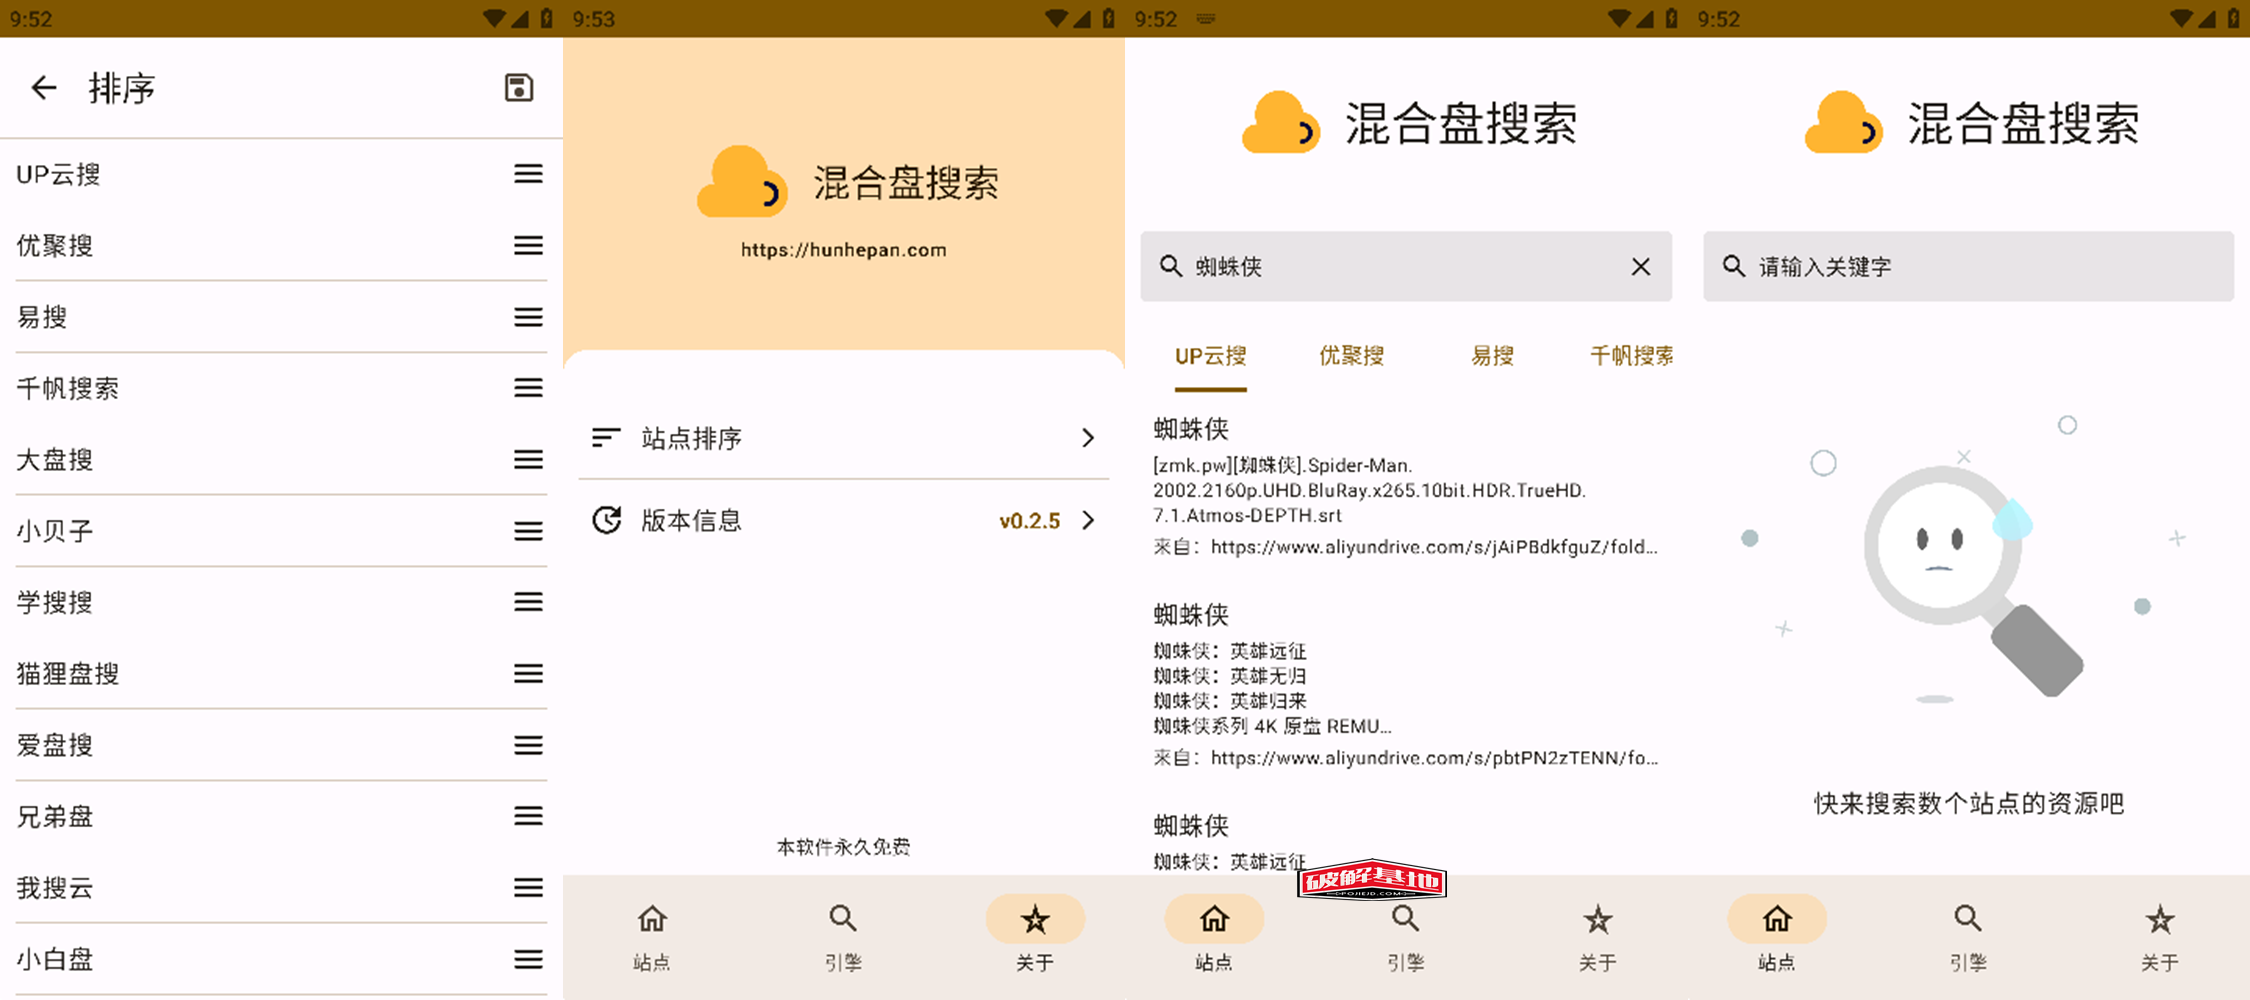Tap 关于 star tab in results screen
Screen dimensions: 2250x1000
[x=1597, y=938]
